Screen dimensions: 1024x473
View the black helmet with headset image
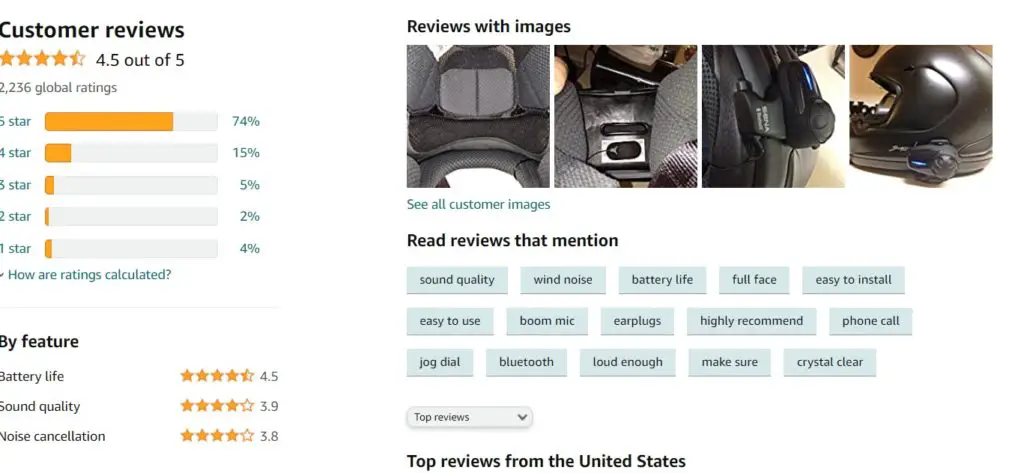921,116
